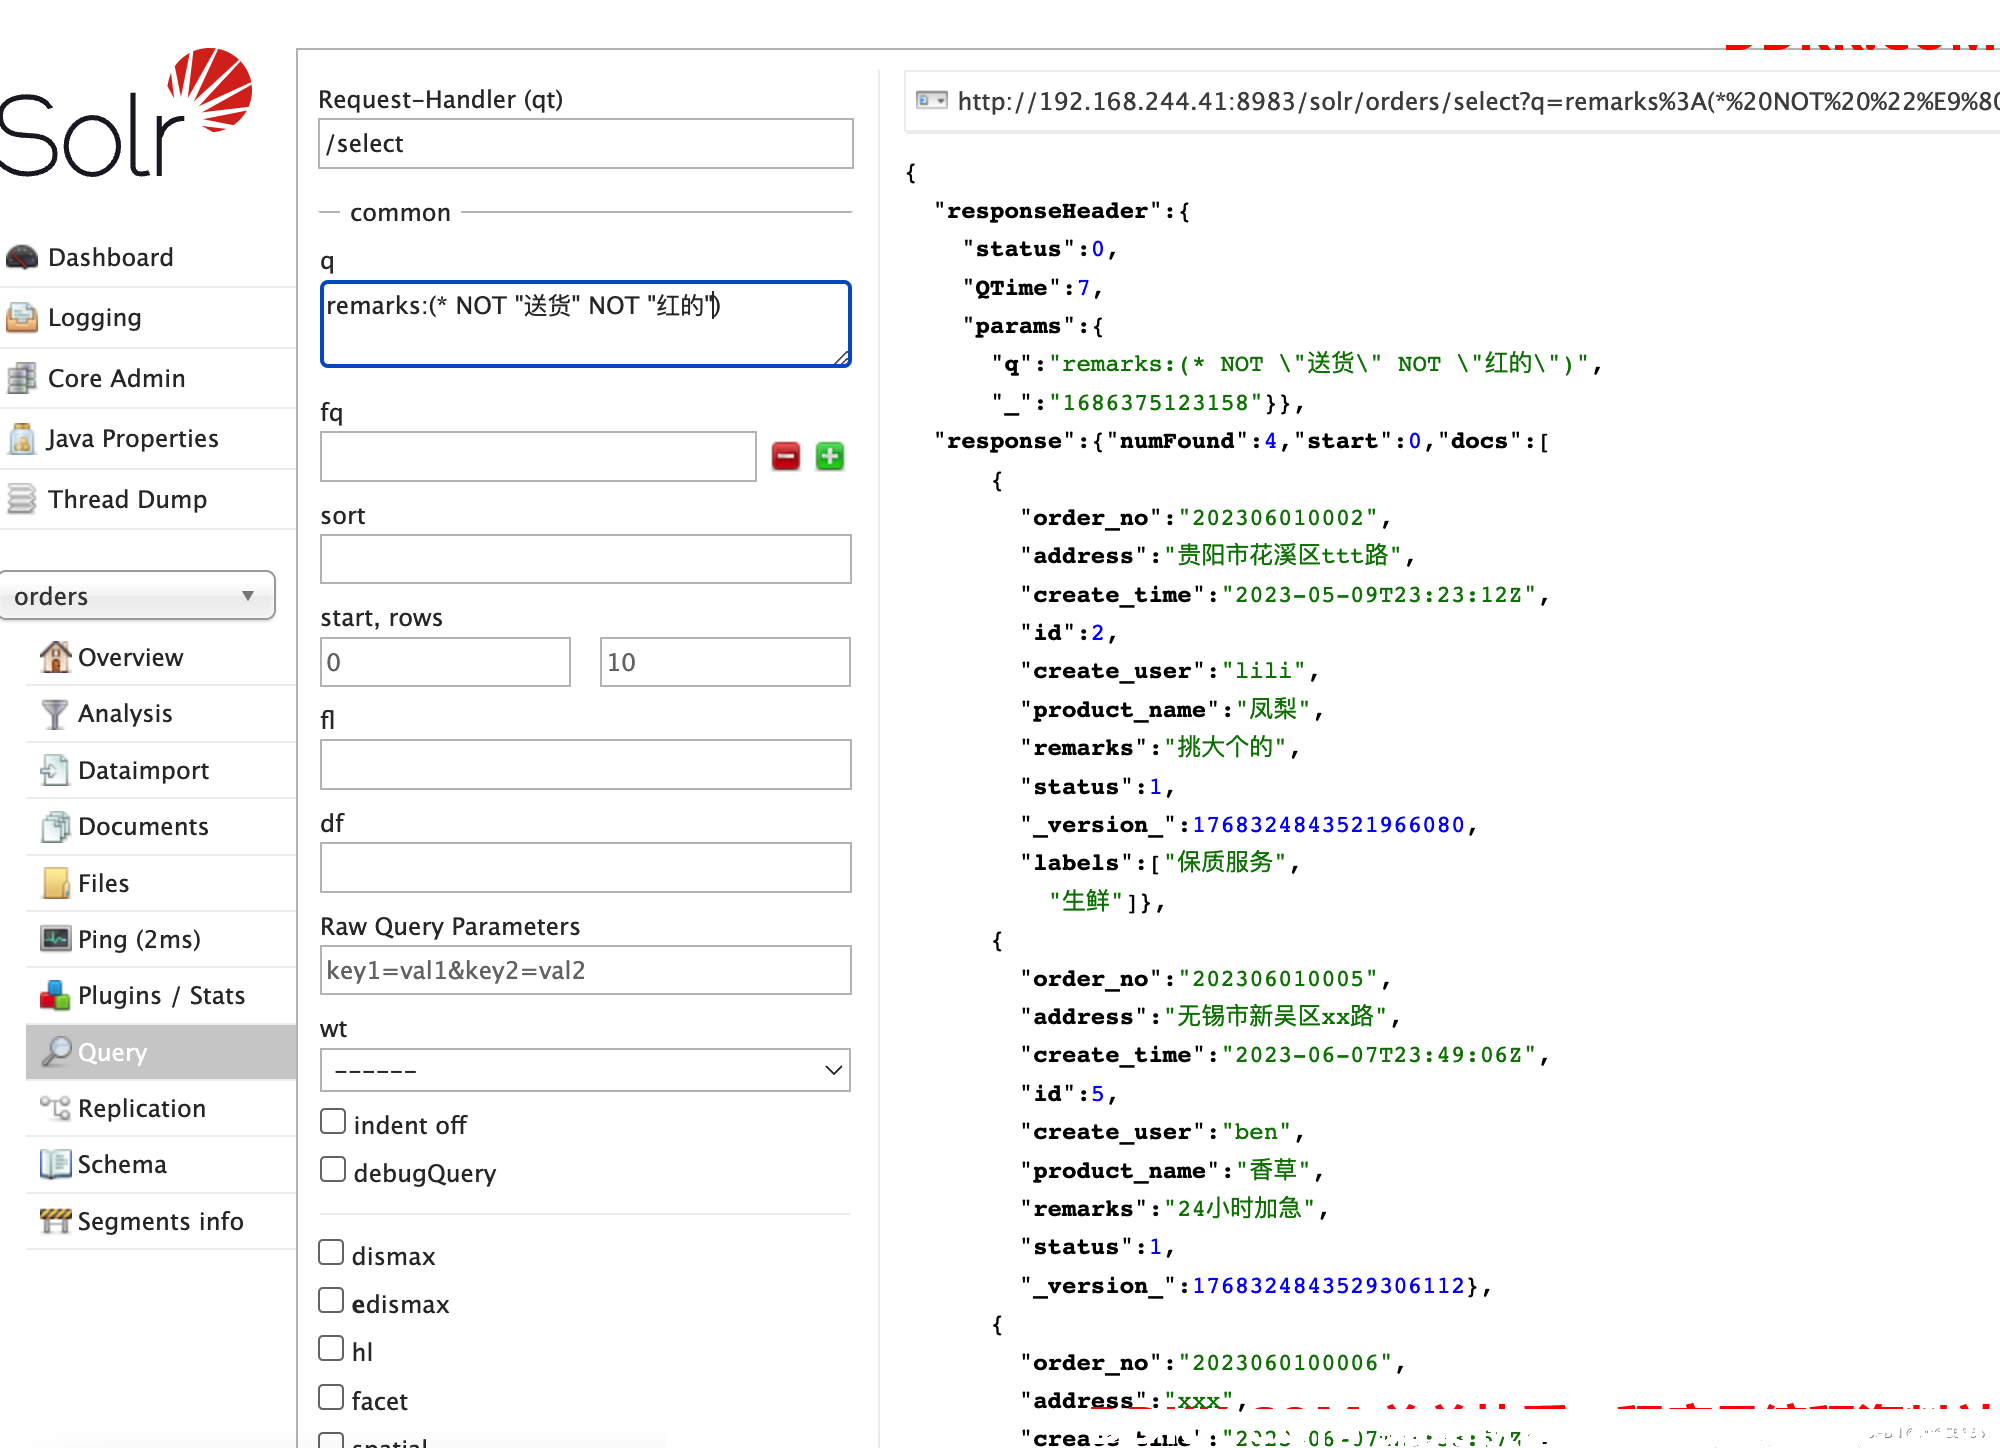The height and width of the screenshot is (1448, 2000).
Task: Select the Schema menu item
Action: pos(122,1165)
